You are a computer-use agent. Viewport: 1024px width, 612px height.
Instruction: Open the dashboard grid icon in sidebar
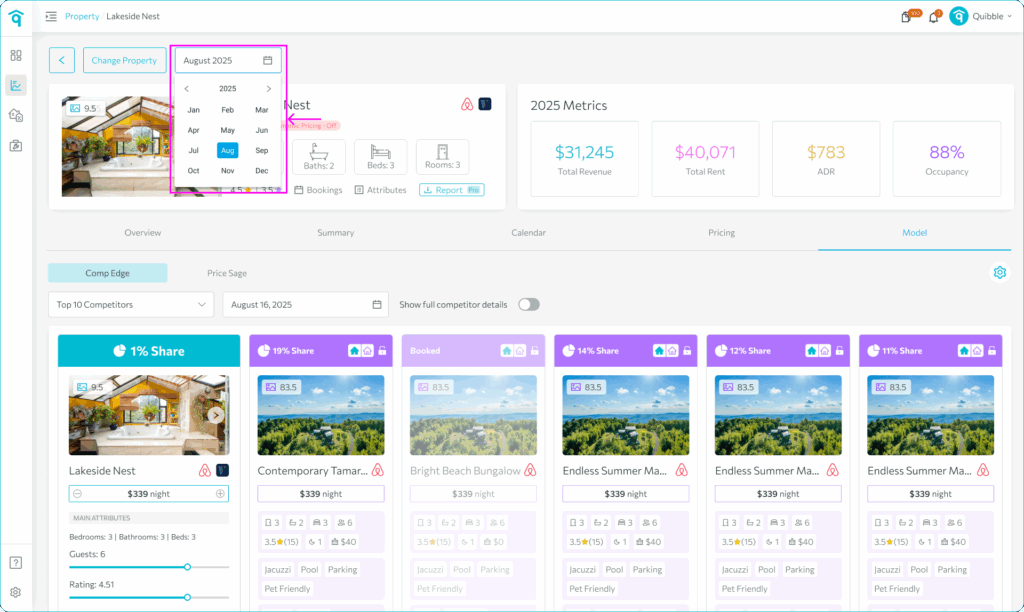pyautogui.click(x=16, y=56)
